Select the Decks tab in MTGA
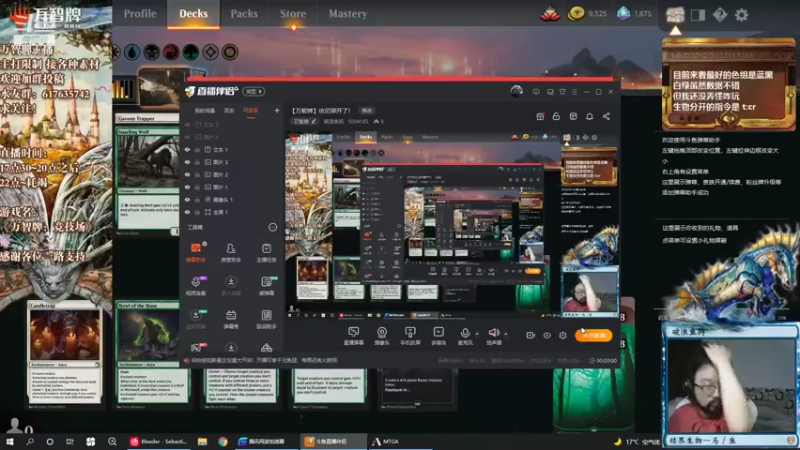Viewport: 800px width, 450px height. [x=193, y=14]
